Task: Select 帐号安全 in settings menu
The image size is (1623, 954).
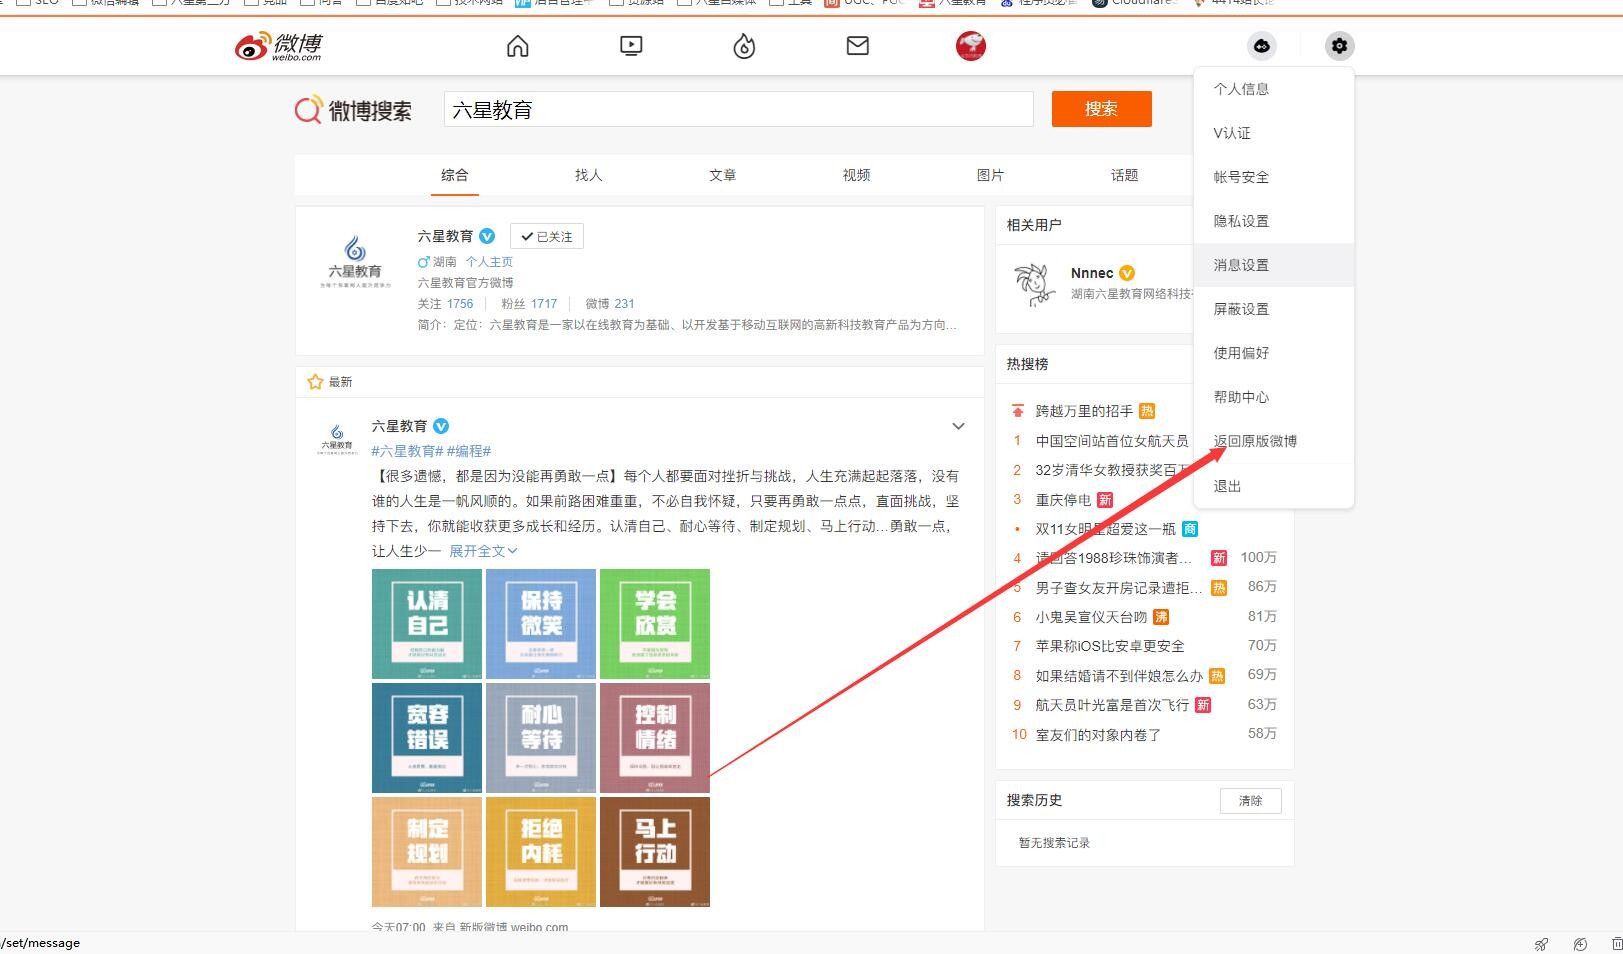Action: pyautogui.click(x=1274, y=177)
